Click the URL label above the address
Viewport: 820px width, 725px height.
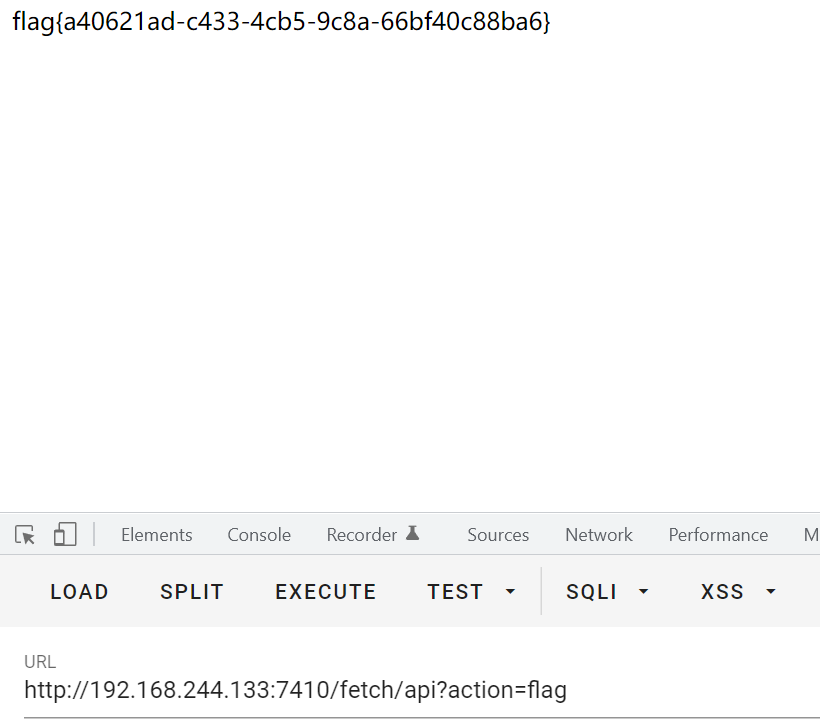pyautogui.click(x=40, y=662)
